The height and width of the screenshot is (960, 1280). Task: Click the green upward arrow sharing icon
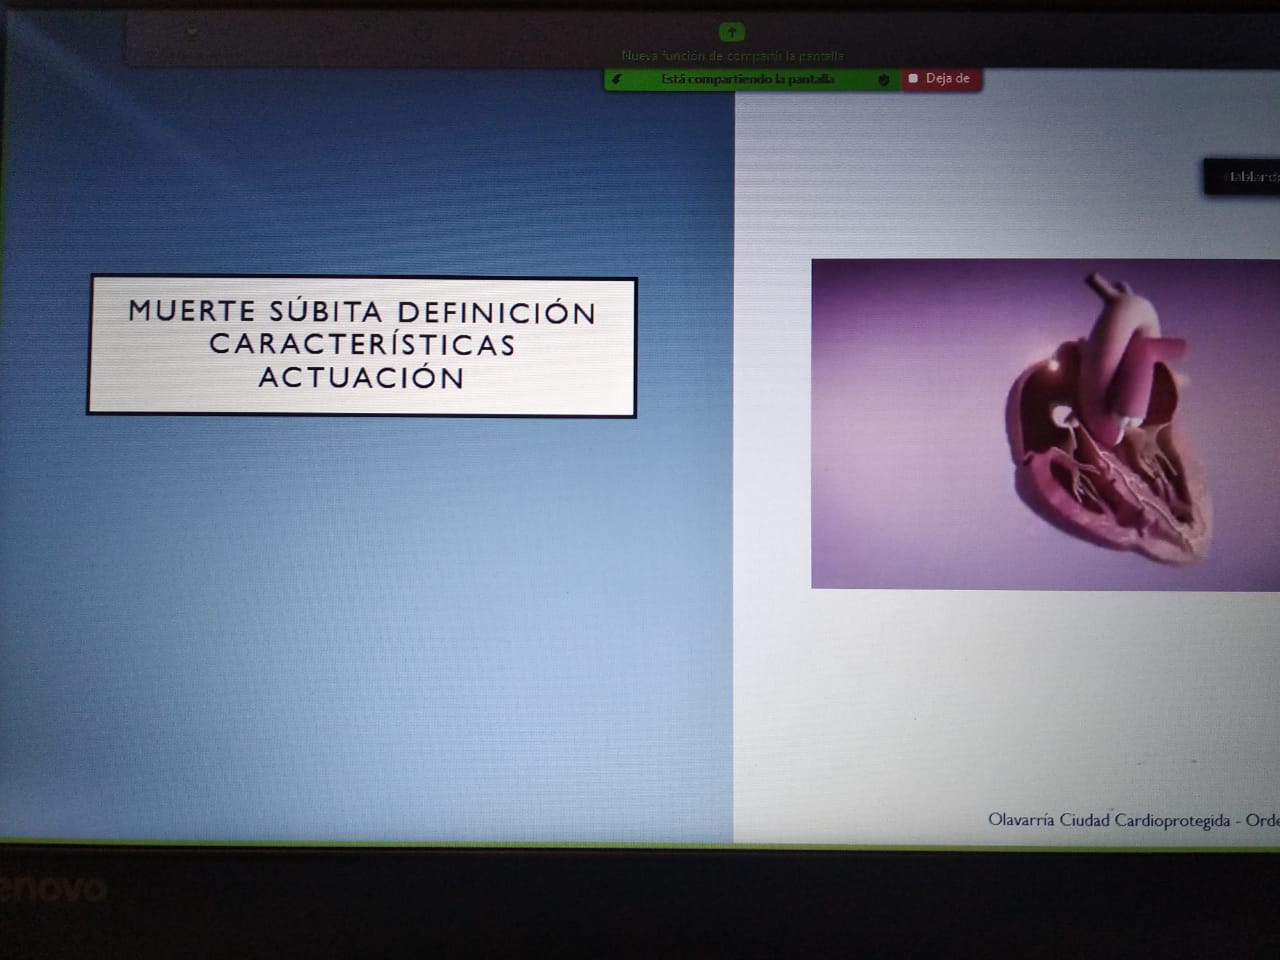[x=731, y=32]
